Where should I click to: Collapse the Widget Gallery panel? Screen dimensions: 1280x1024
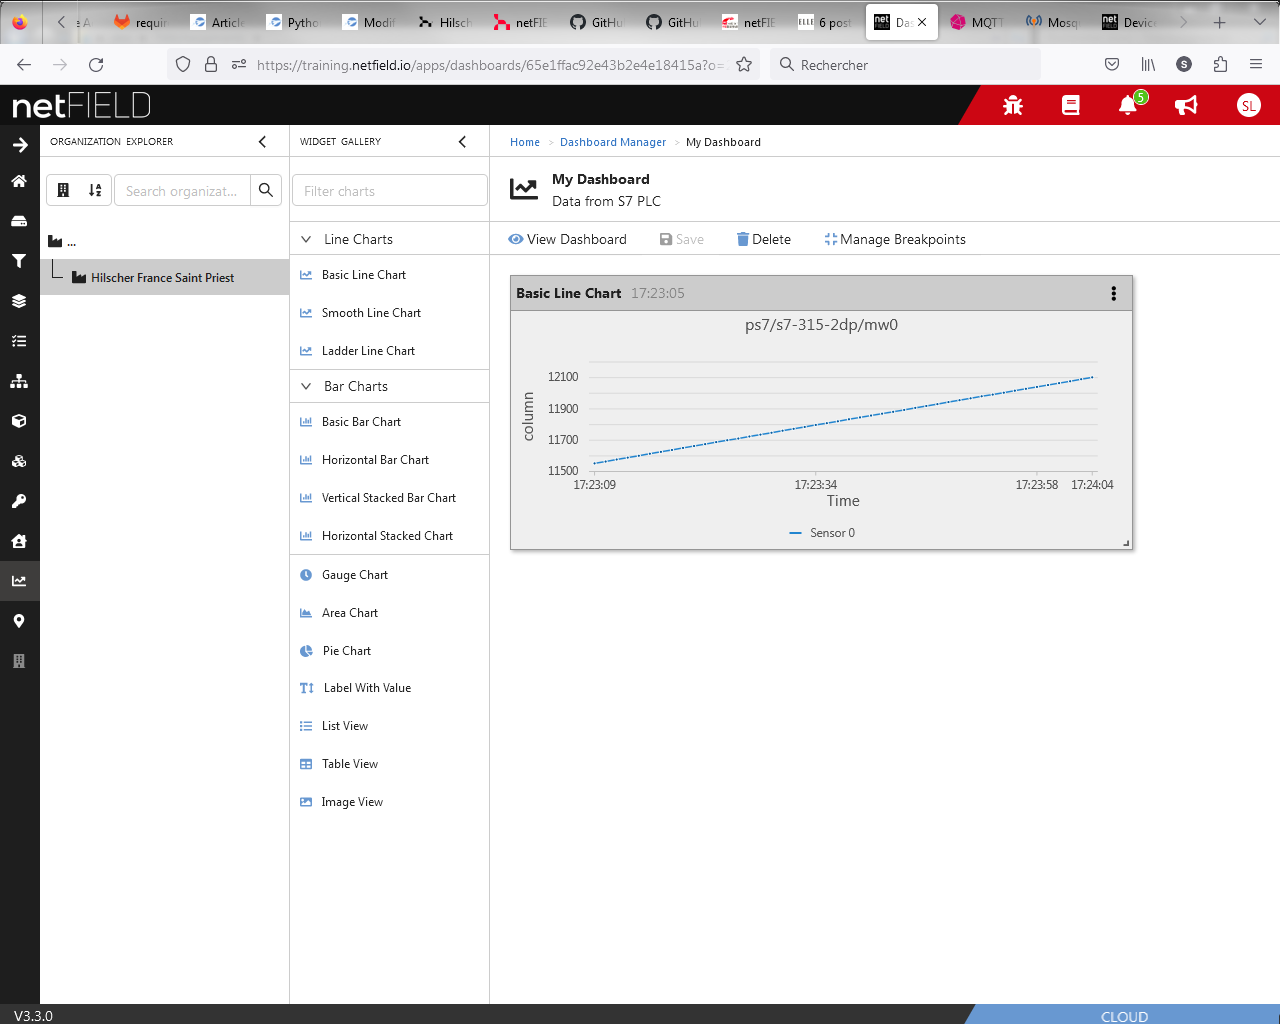click(x=462, y=141)
